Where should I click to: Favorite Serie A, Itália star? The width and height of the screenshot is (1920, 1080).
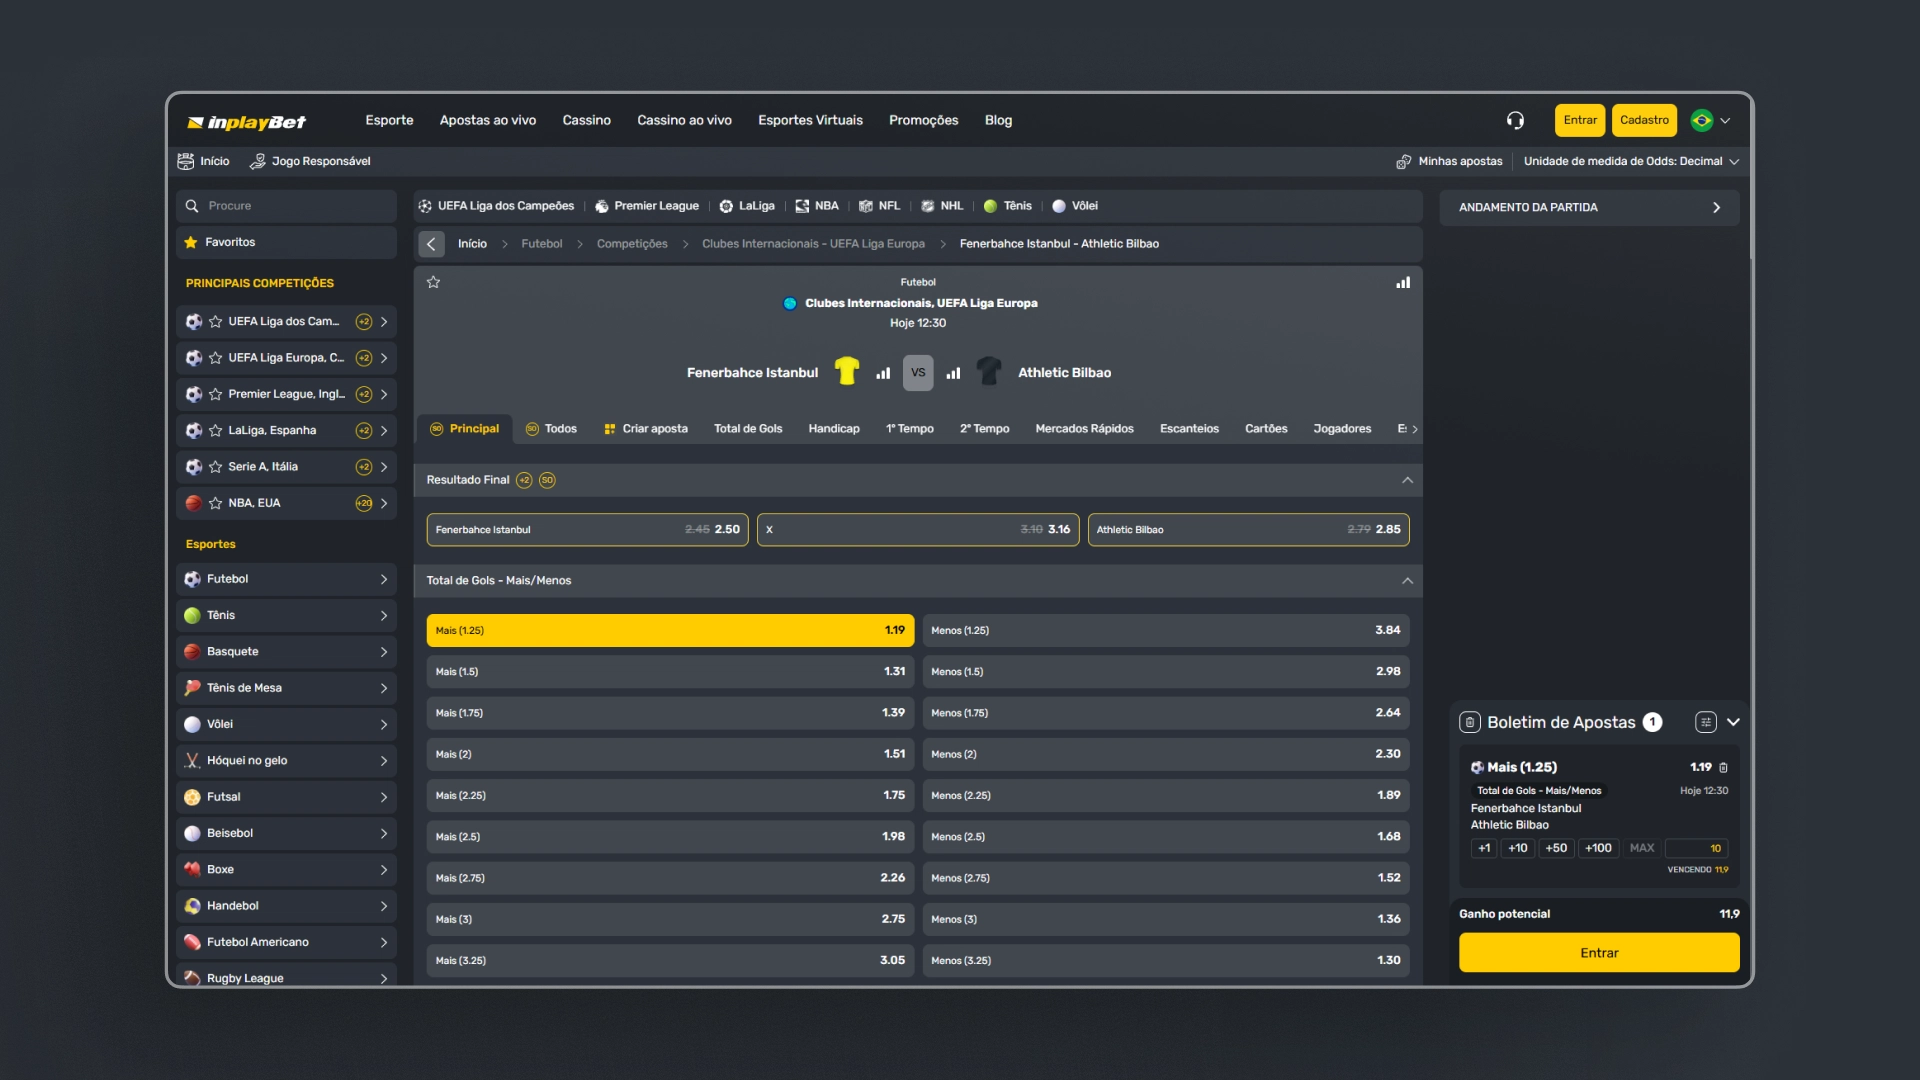point(215,467)
